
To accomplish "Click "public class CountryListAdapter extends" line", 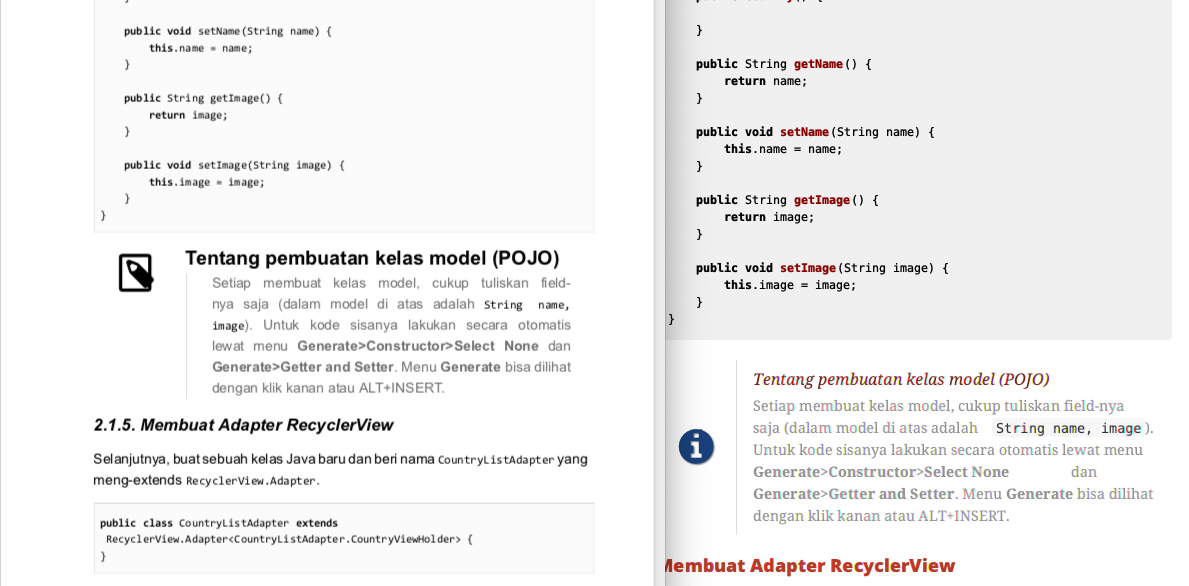I will [219, 523].
